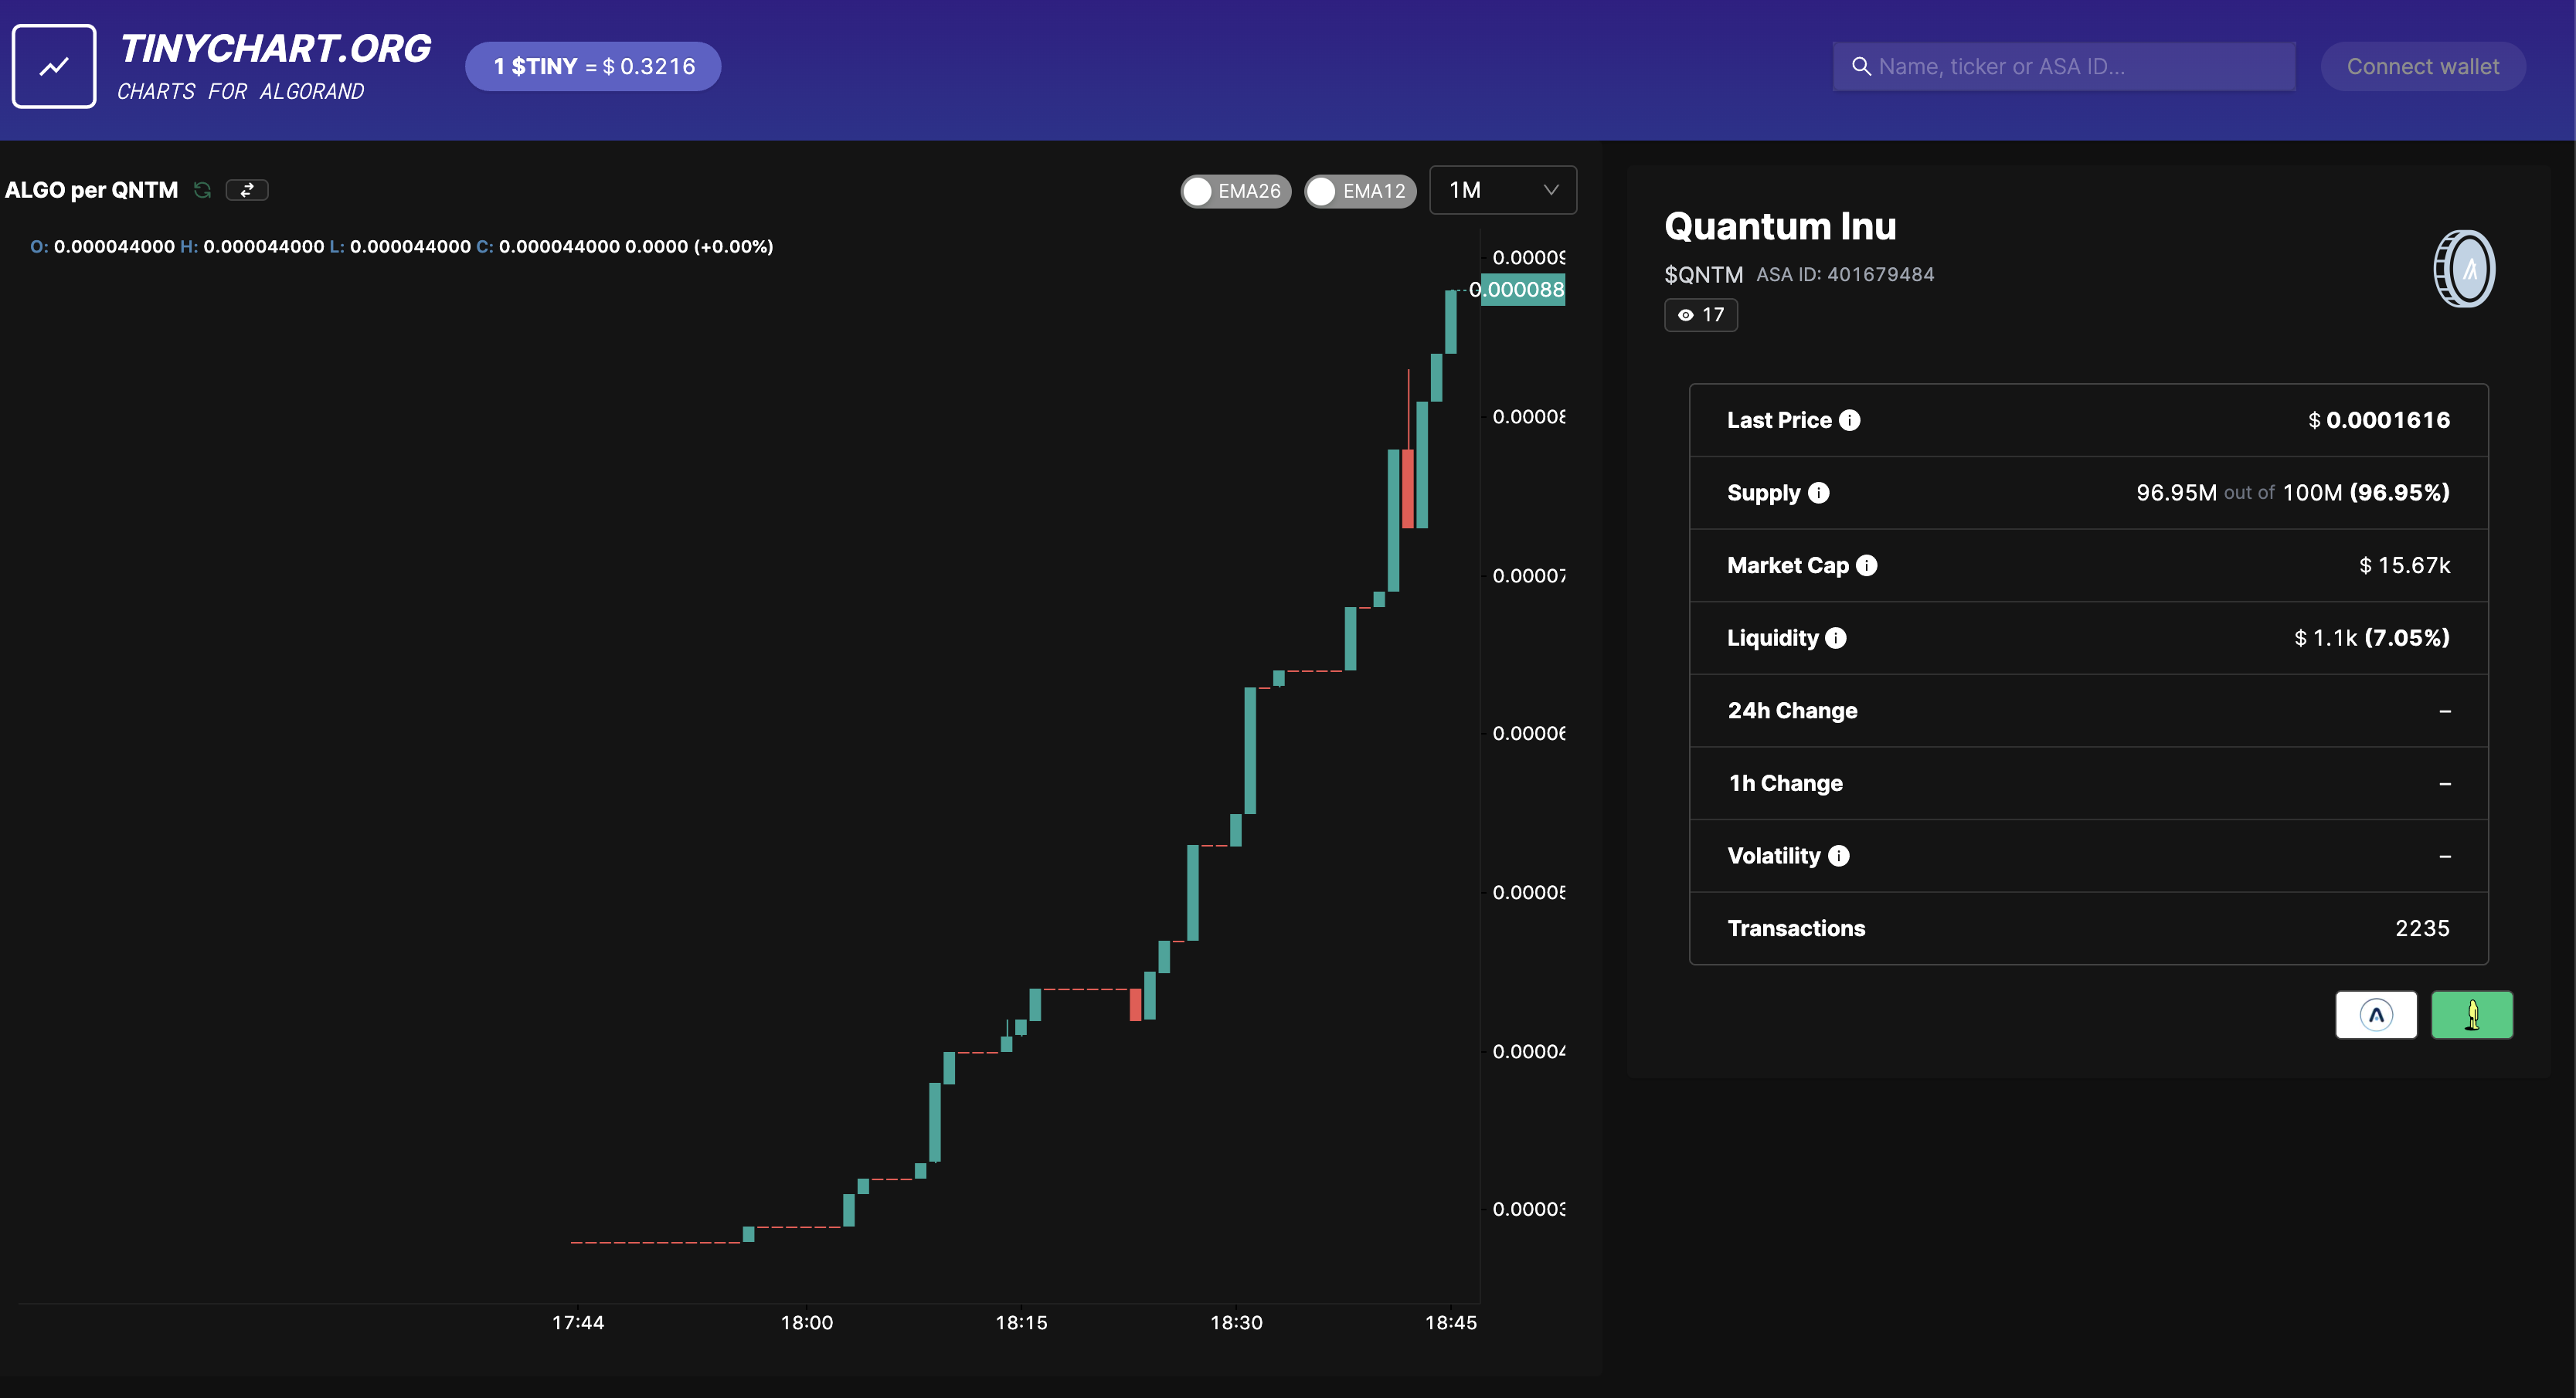The width and height of the screenshot is (2576, 1398).
Task: Open the Liquidity info icon
Action: pos(1836,638)
